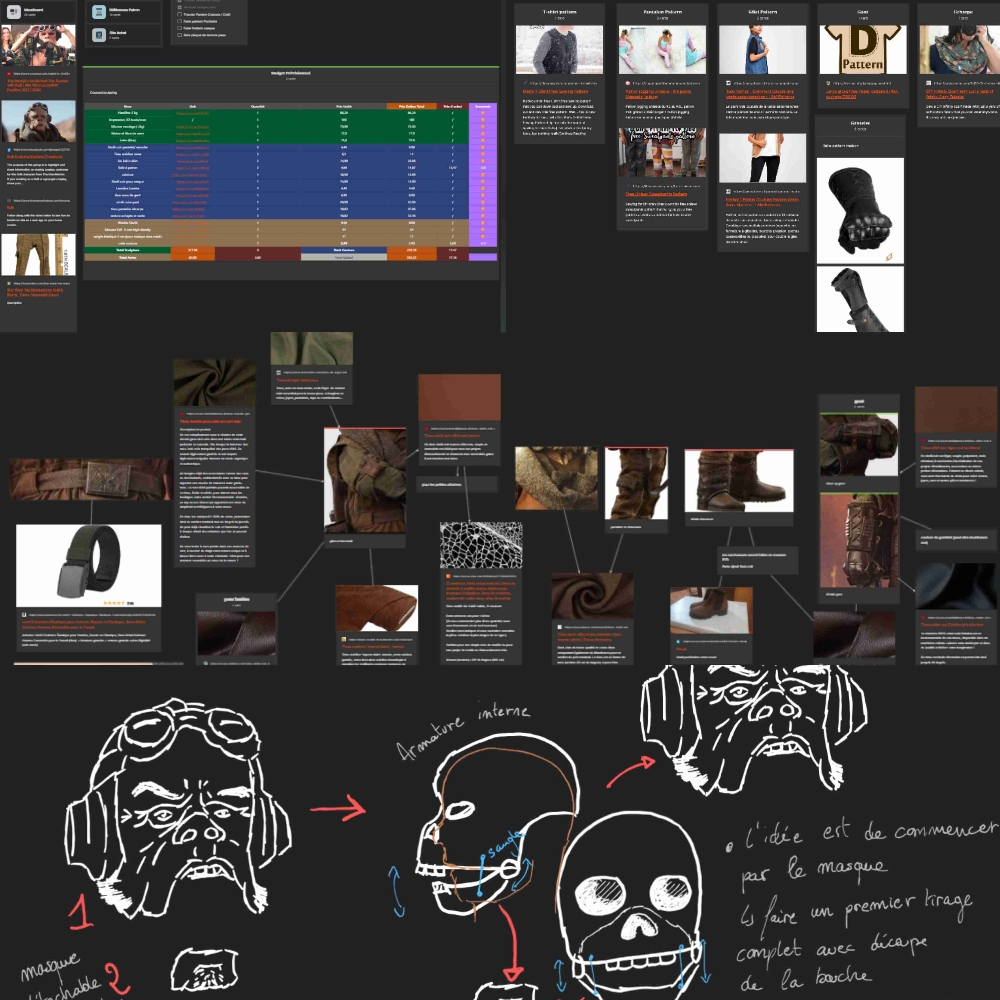This screenshot has width=1000, height=1000.
Task: Mark 'Faire Pattern casque' as done
Action: point(179,29)
